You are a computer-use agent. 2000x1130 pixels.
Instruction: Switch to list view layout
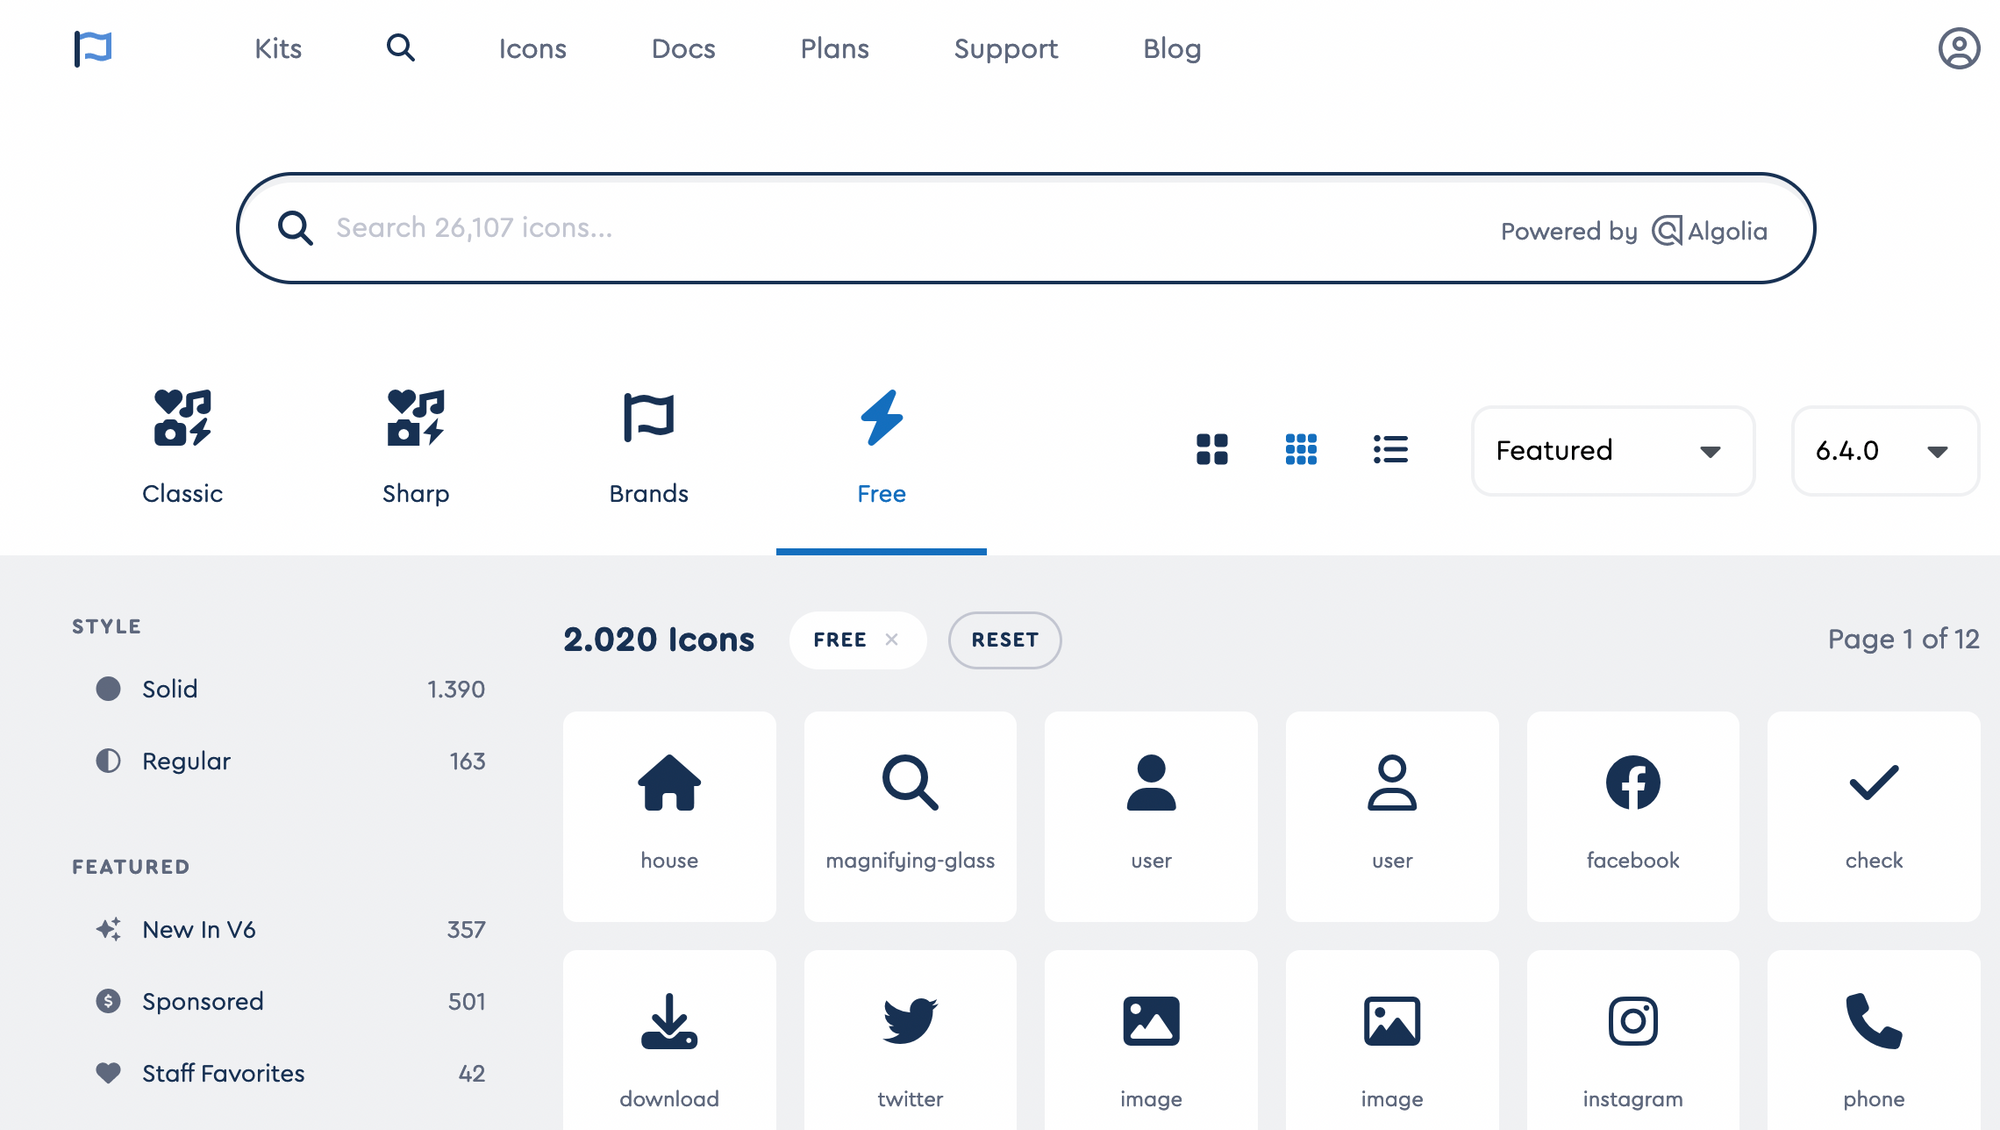point(1390,450)
